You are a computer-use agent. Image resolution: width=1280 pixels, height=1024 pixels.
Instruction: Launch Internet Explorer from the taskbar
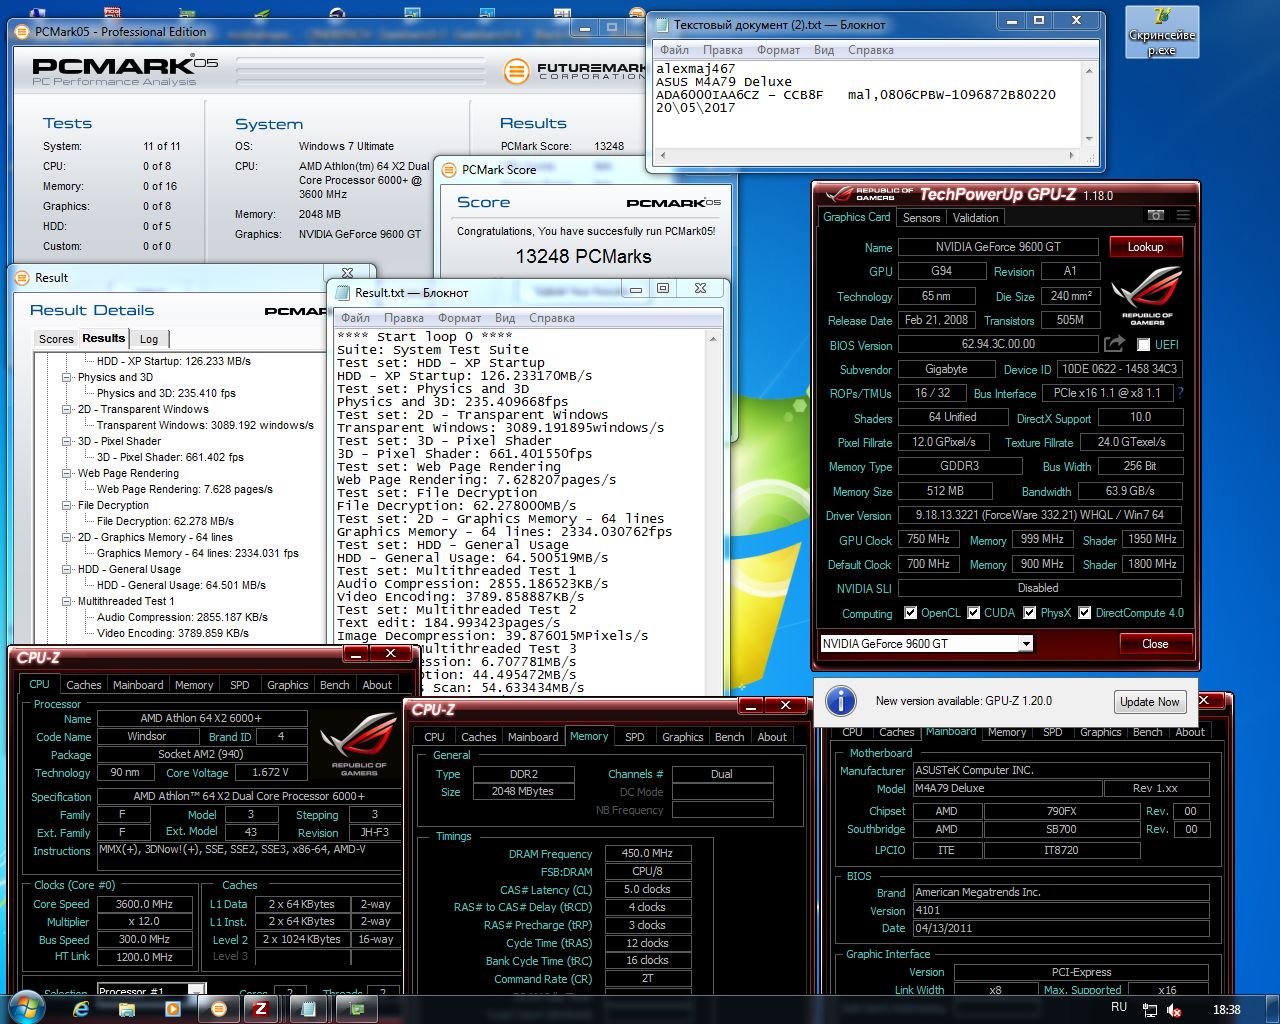pos(81,1009)
